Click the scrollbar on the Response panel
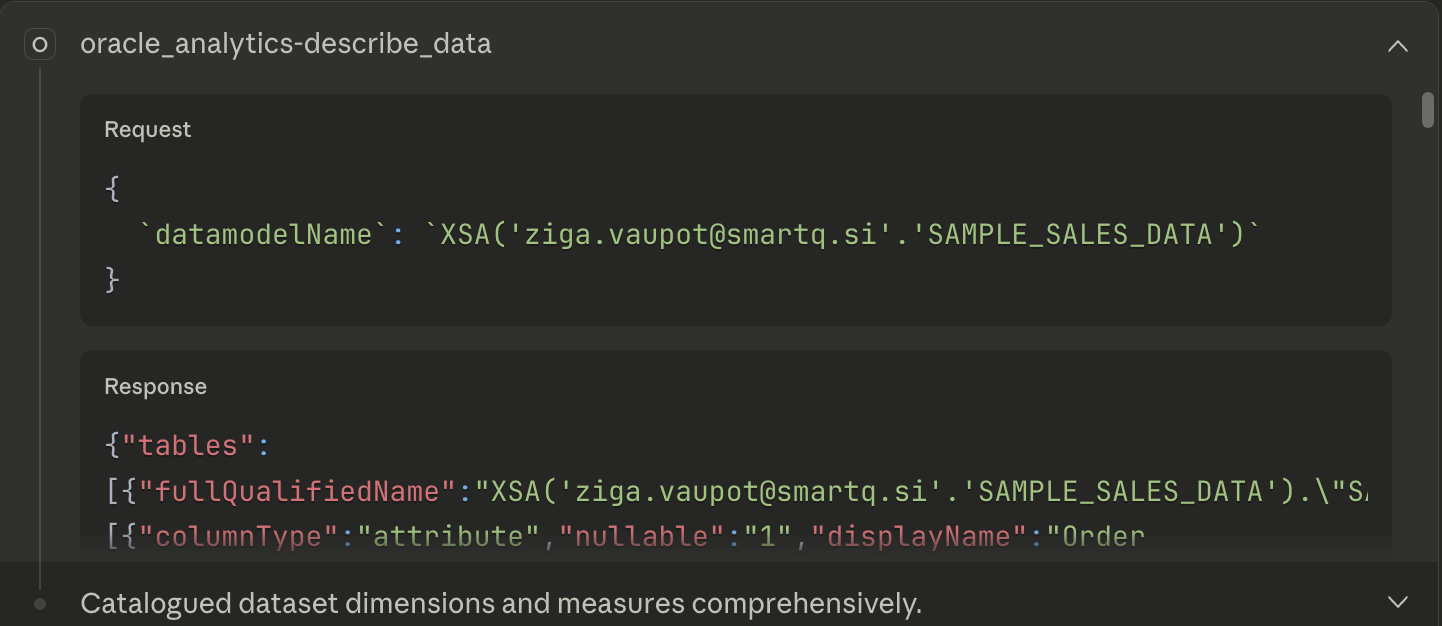 coord(1428,112)
